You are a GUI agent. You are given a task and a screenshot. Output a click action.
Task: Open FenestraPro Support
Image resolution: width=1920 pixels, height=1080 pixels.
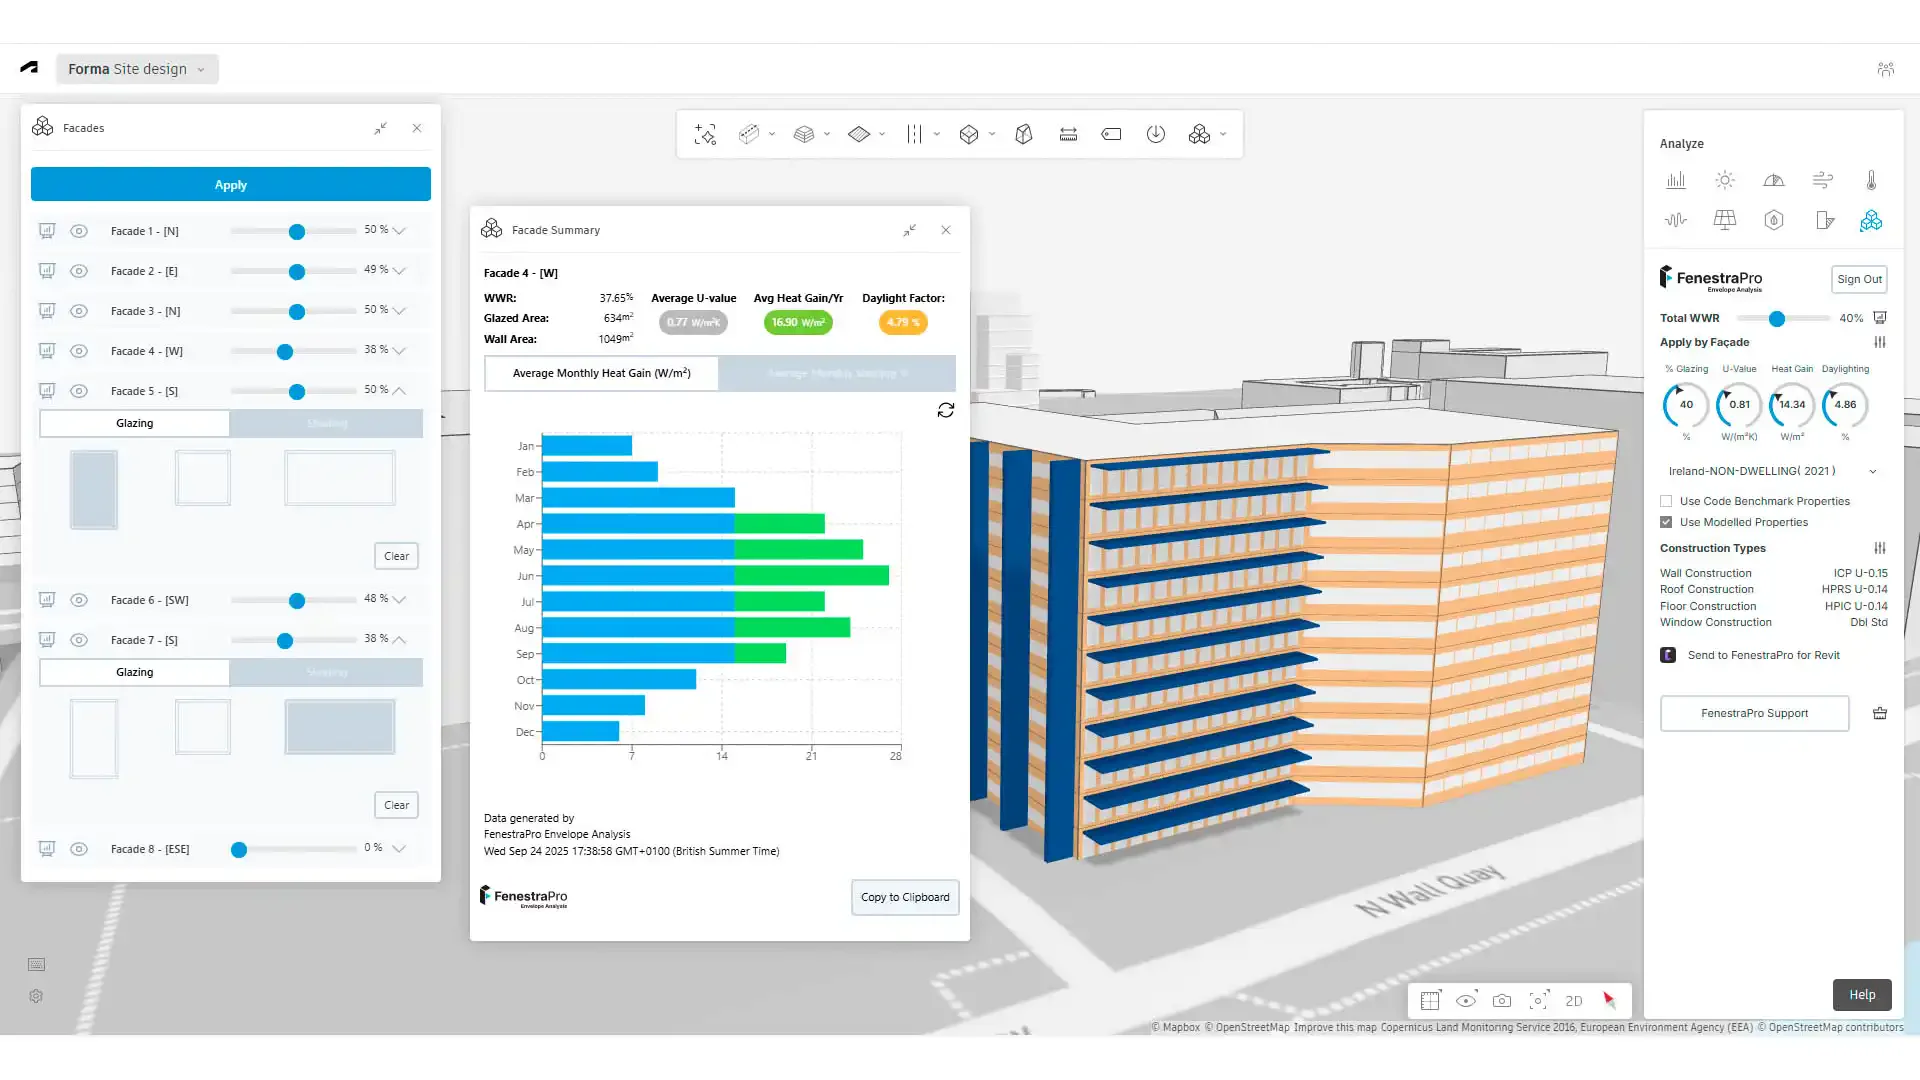tap(1754, 713)
